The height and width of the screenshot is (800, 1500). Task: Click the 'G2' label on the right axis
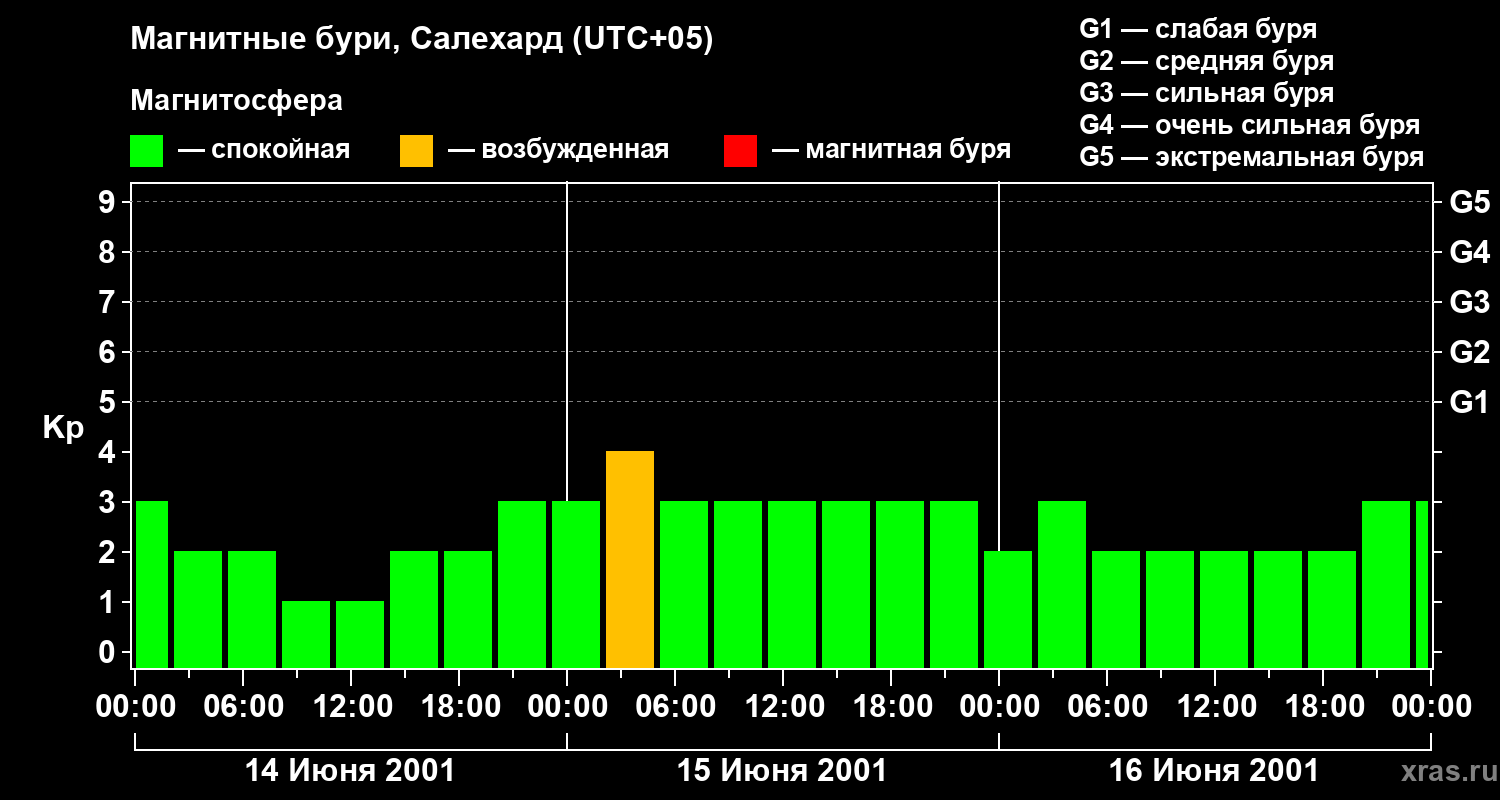(1469, 352)
